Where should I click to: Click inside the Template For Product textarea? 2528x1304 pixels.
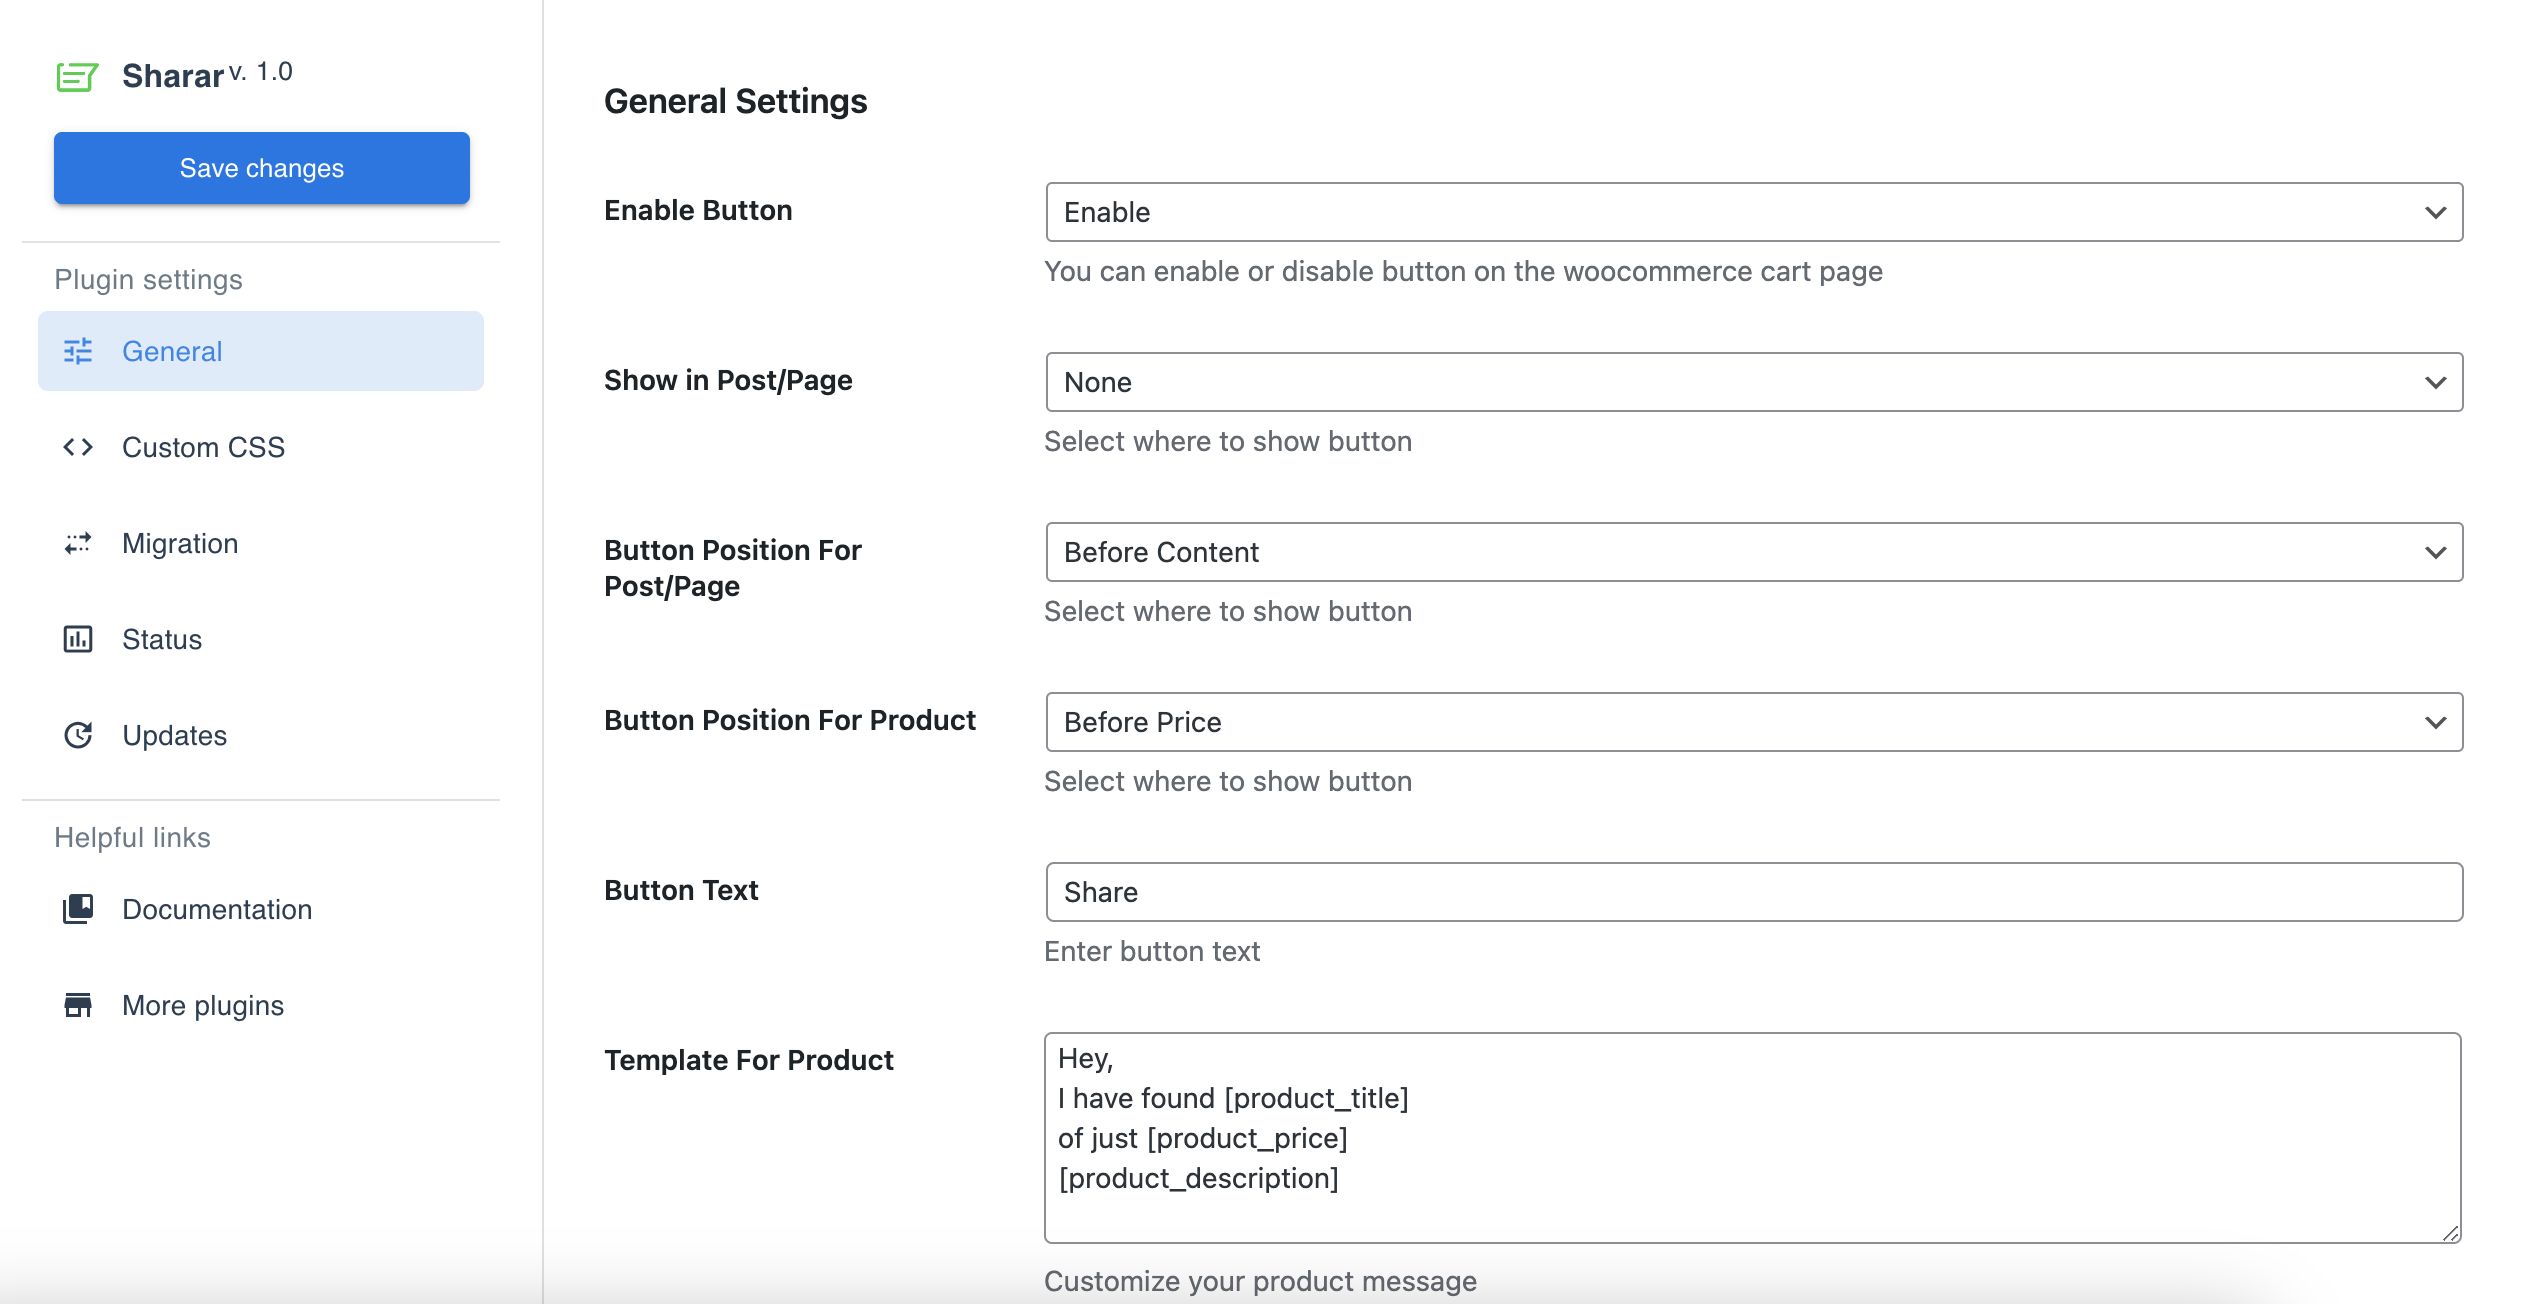(x=1751, y=1138)
